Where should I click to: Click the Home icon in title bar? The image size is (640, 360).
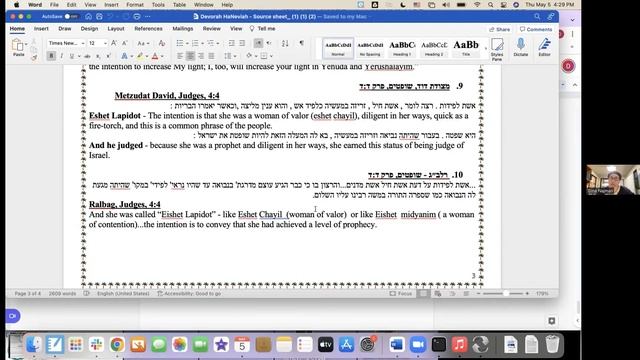point(89,17)
